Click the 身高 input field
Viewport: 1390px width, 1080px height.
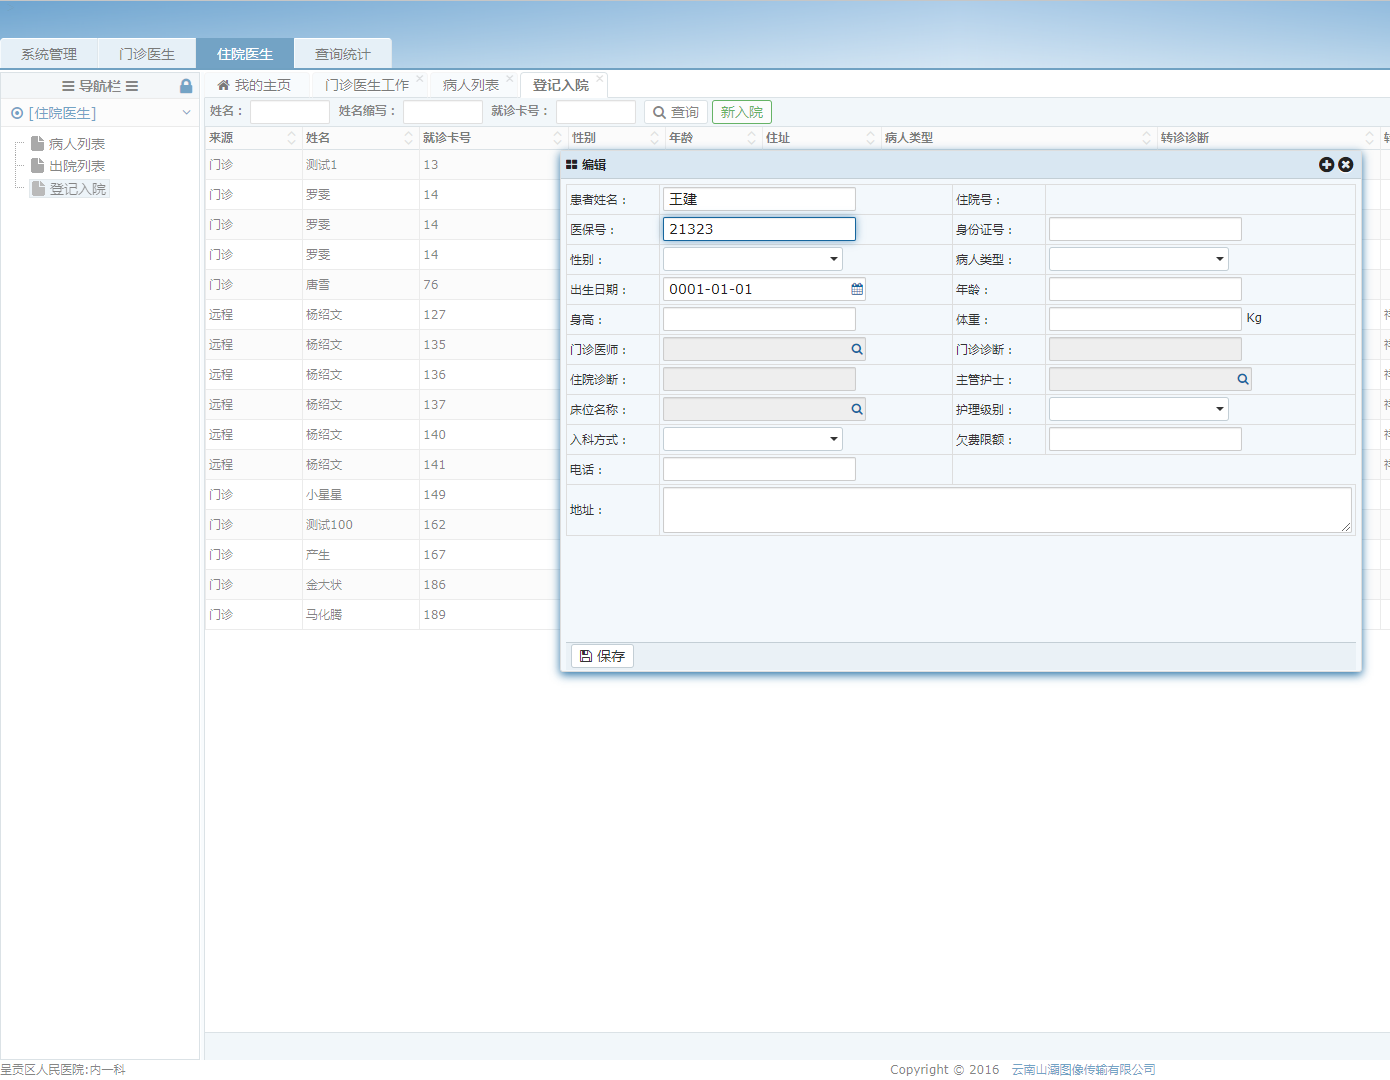coord(759,319)
